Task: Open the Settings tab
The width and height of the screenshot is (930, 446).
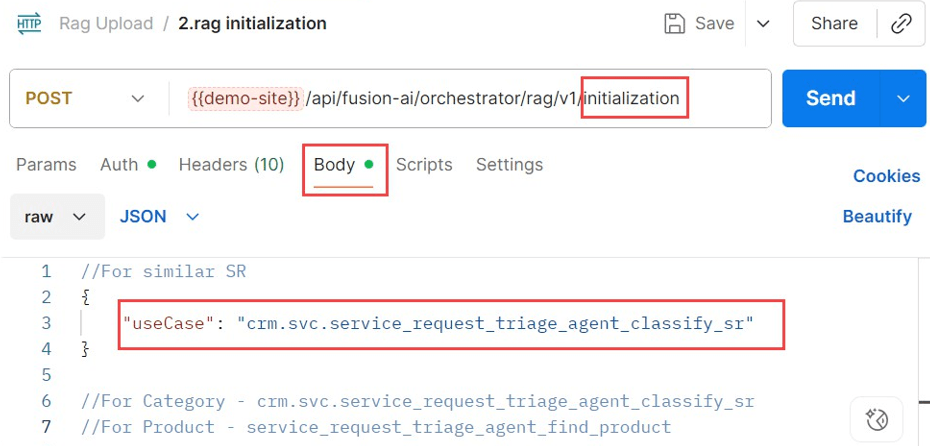Action: coord(509,164)
